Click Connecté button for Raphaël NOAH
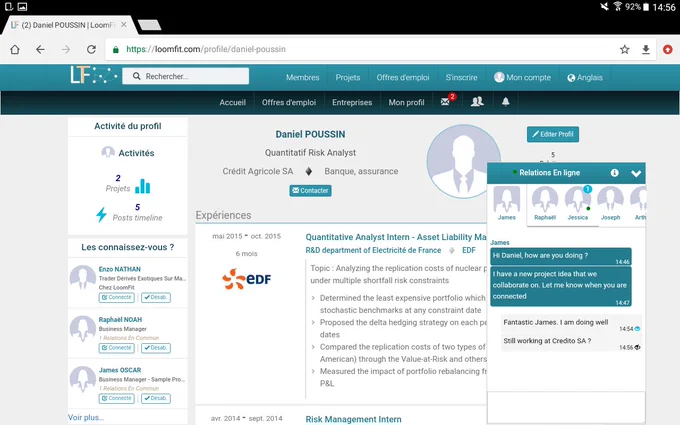This screenshot has height=425, width=680. point(117,348)
